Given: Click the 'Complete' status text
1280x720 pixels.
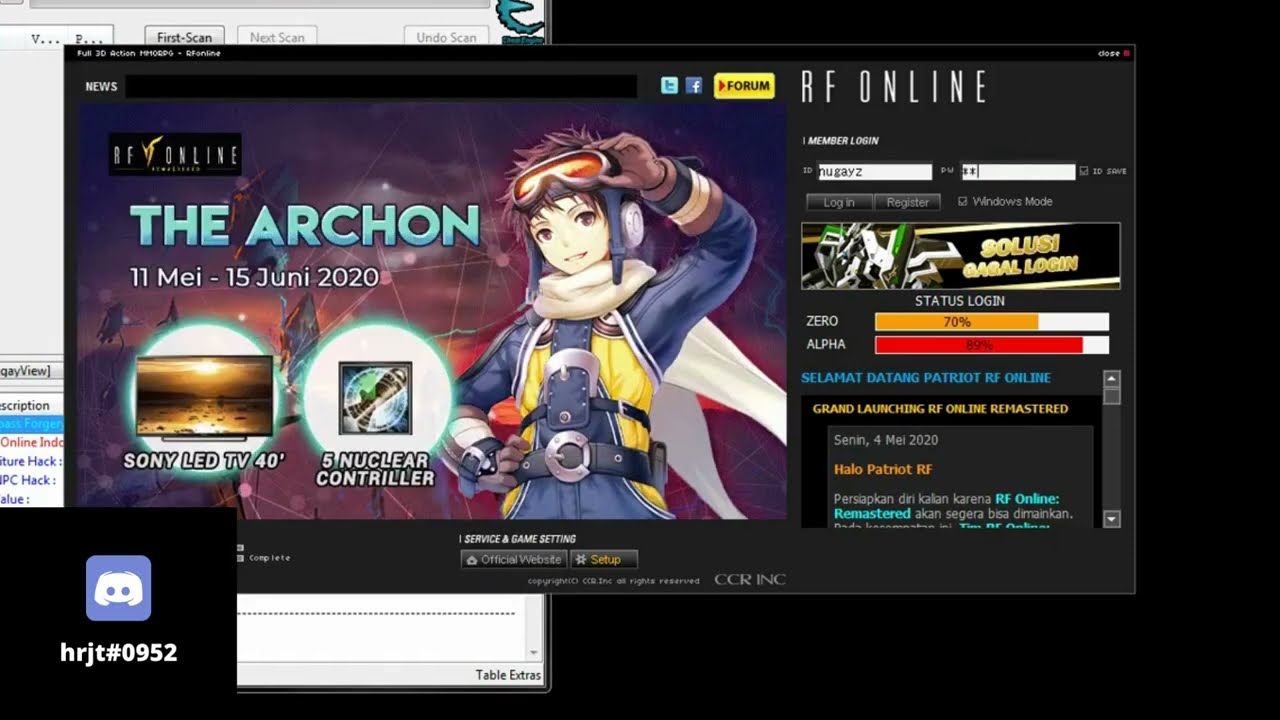Looking at the screenshot, I should tap(270, 558).
